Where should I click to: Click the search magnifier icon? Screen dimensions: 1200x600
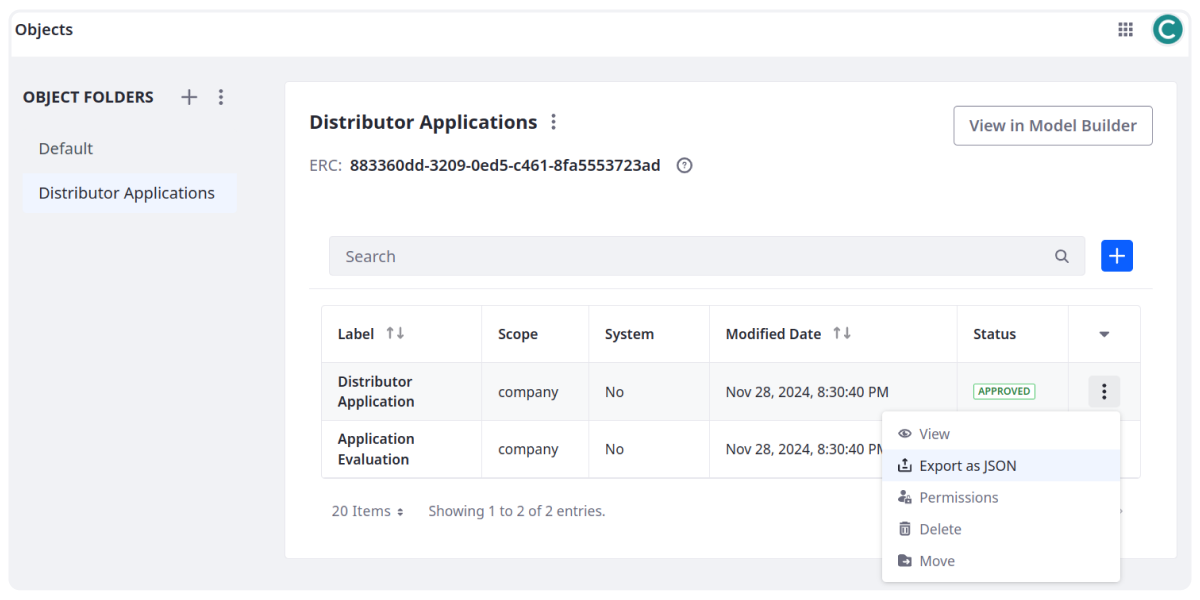pyautogui.click(x=1062, y=256)
